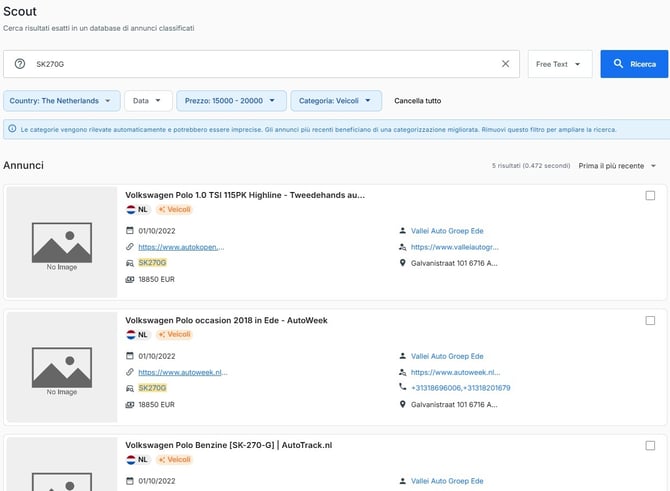
Task: Click the calendar icon in the first listing
Action: pos(130,230)
